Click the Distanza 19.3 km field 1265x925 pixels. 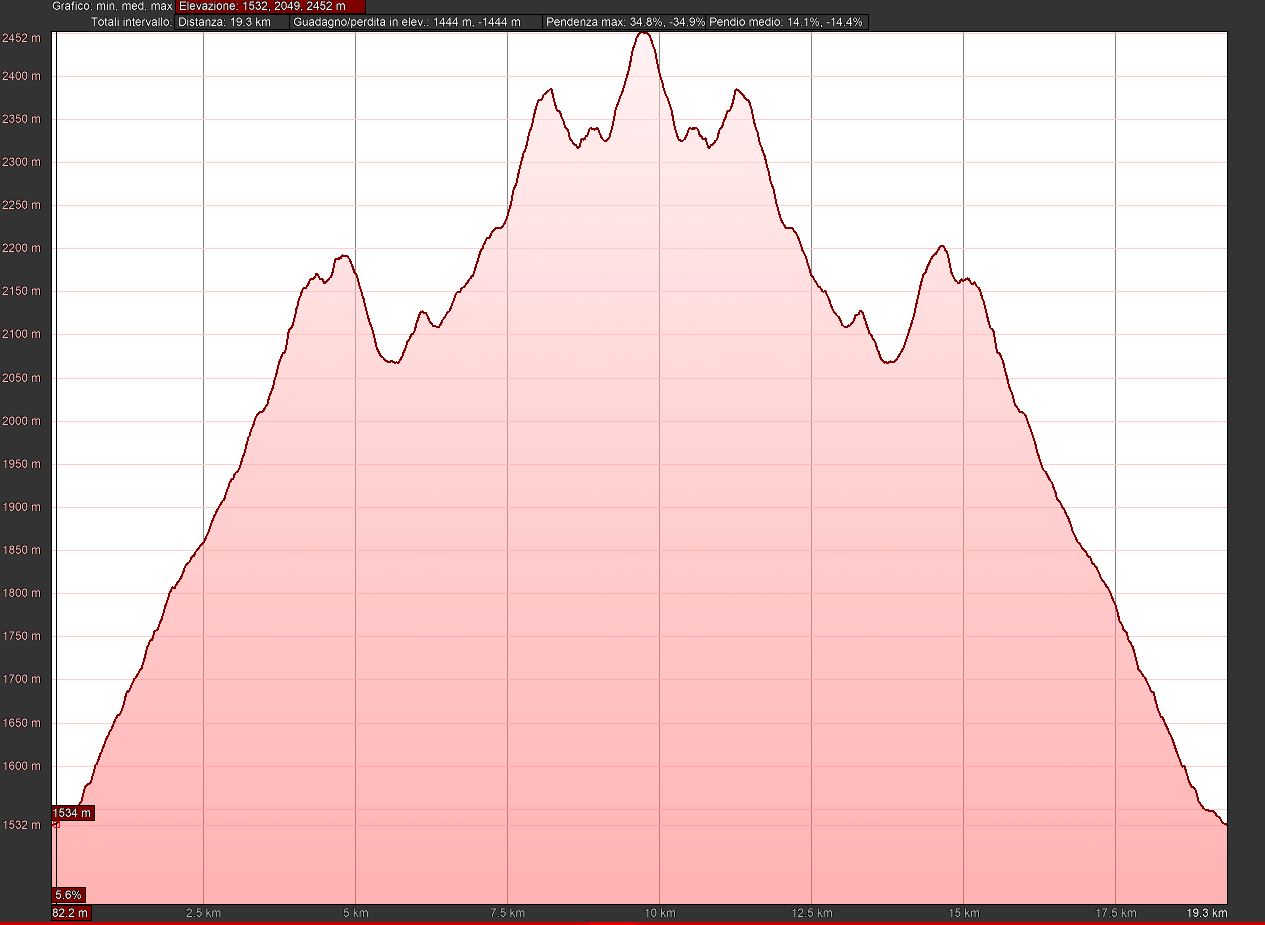pos(231,21)
